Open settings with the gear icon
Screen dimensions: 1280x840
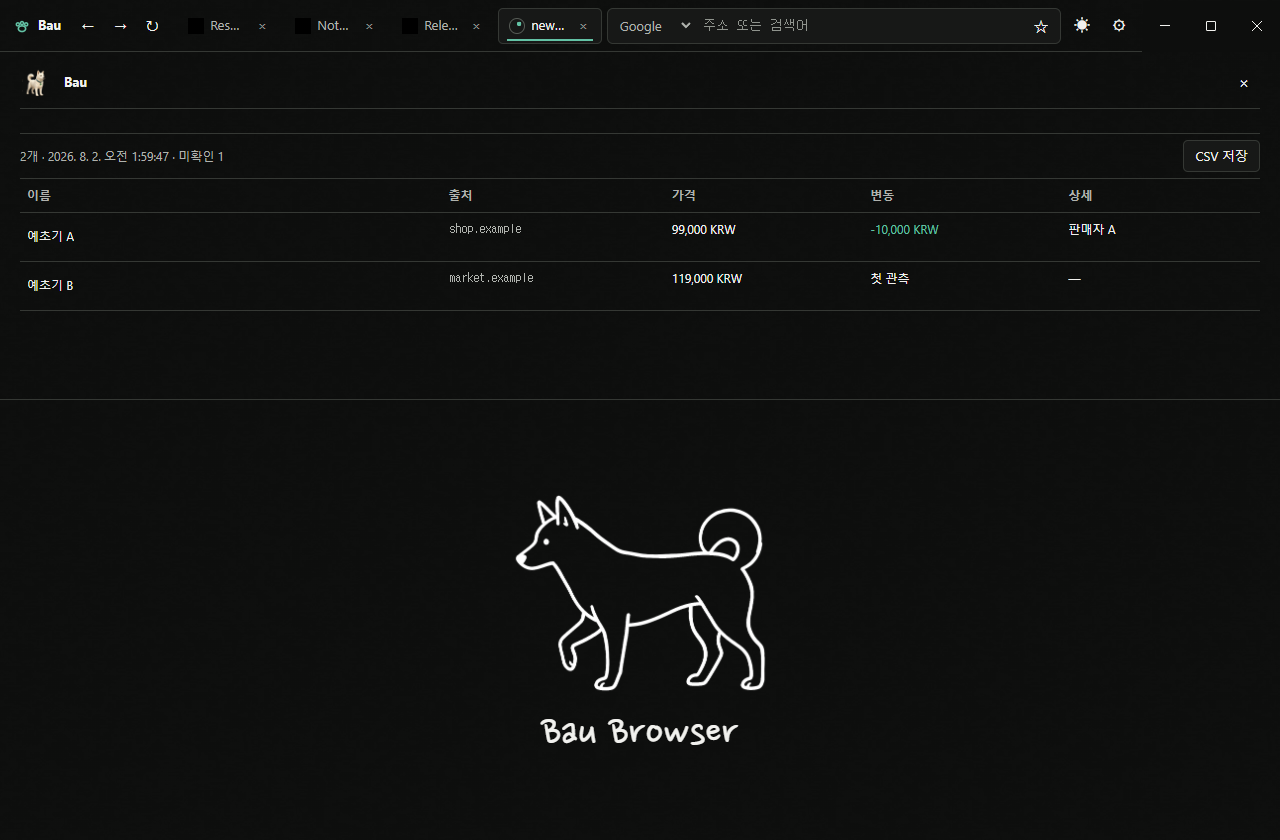[1119, 26]
